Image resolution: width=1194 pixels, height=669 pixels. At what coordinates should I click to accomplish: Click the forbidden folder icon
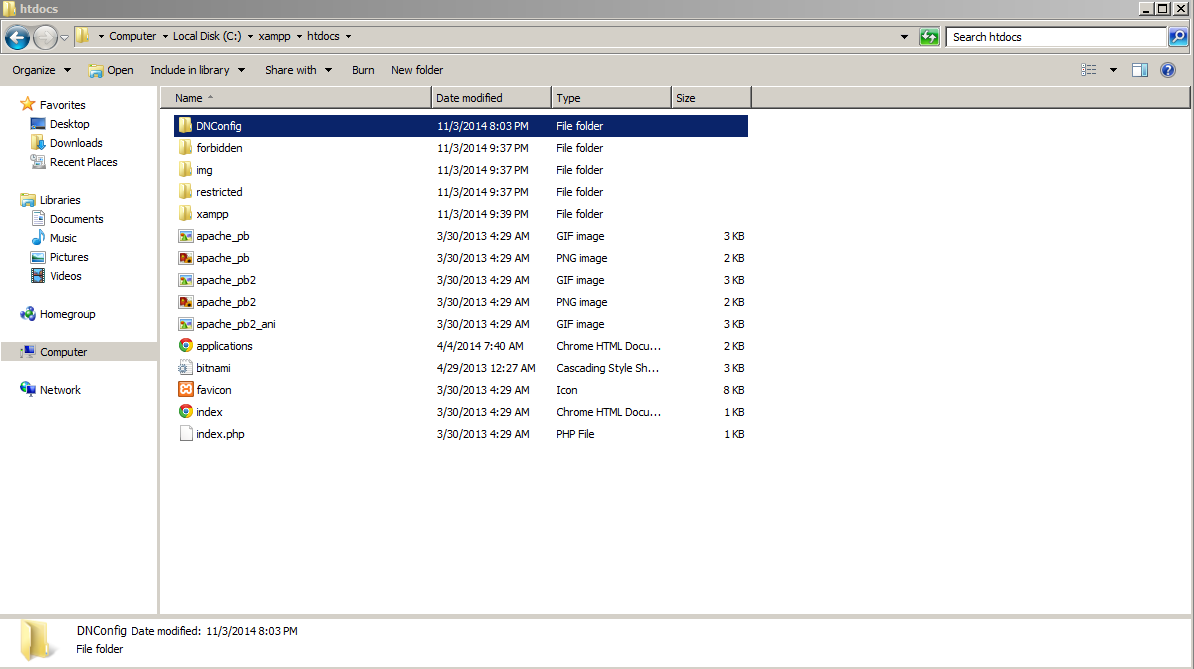click(x=185, y=148)
